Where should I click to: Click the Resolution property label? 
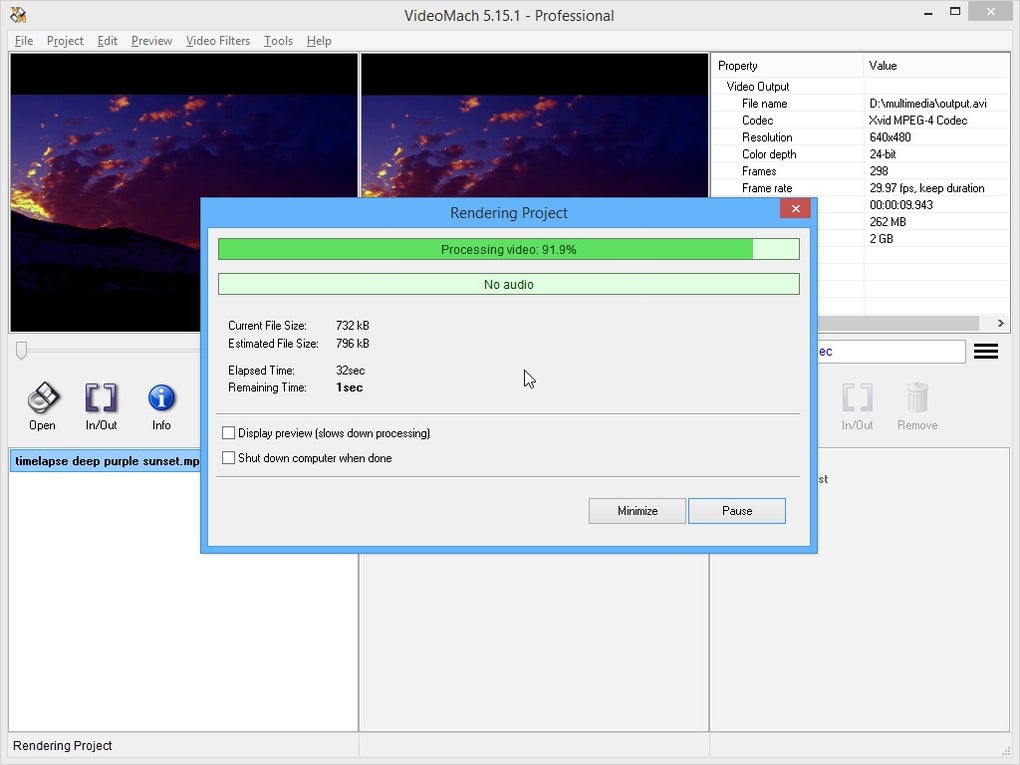point(767,137)
